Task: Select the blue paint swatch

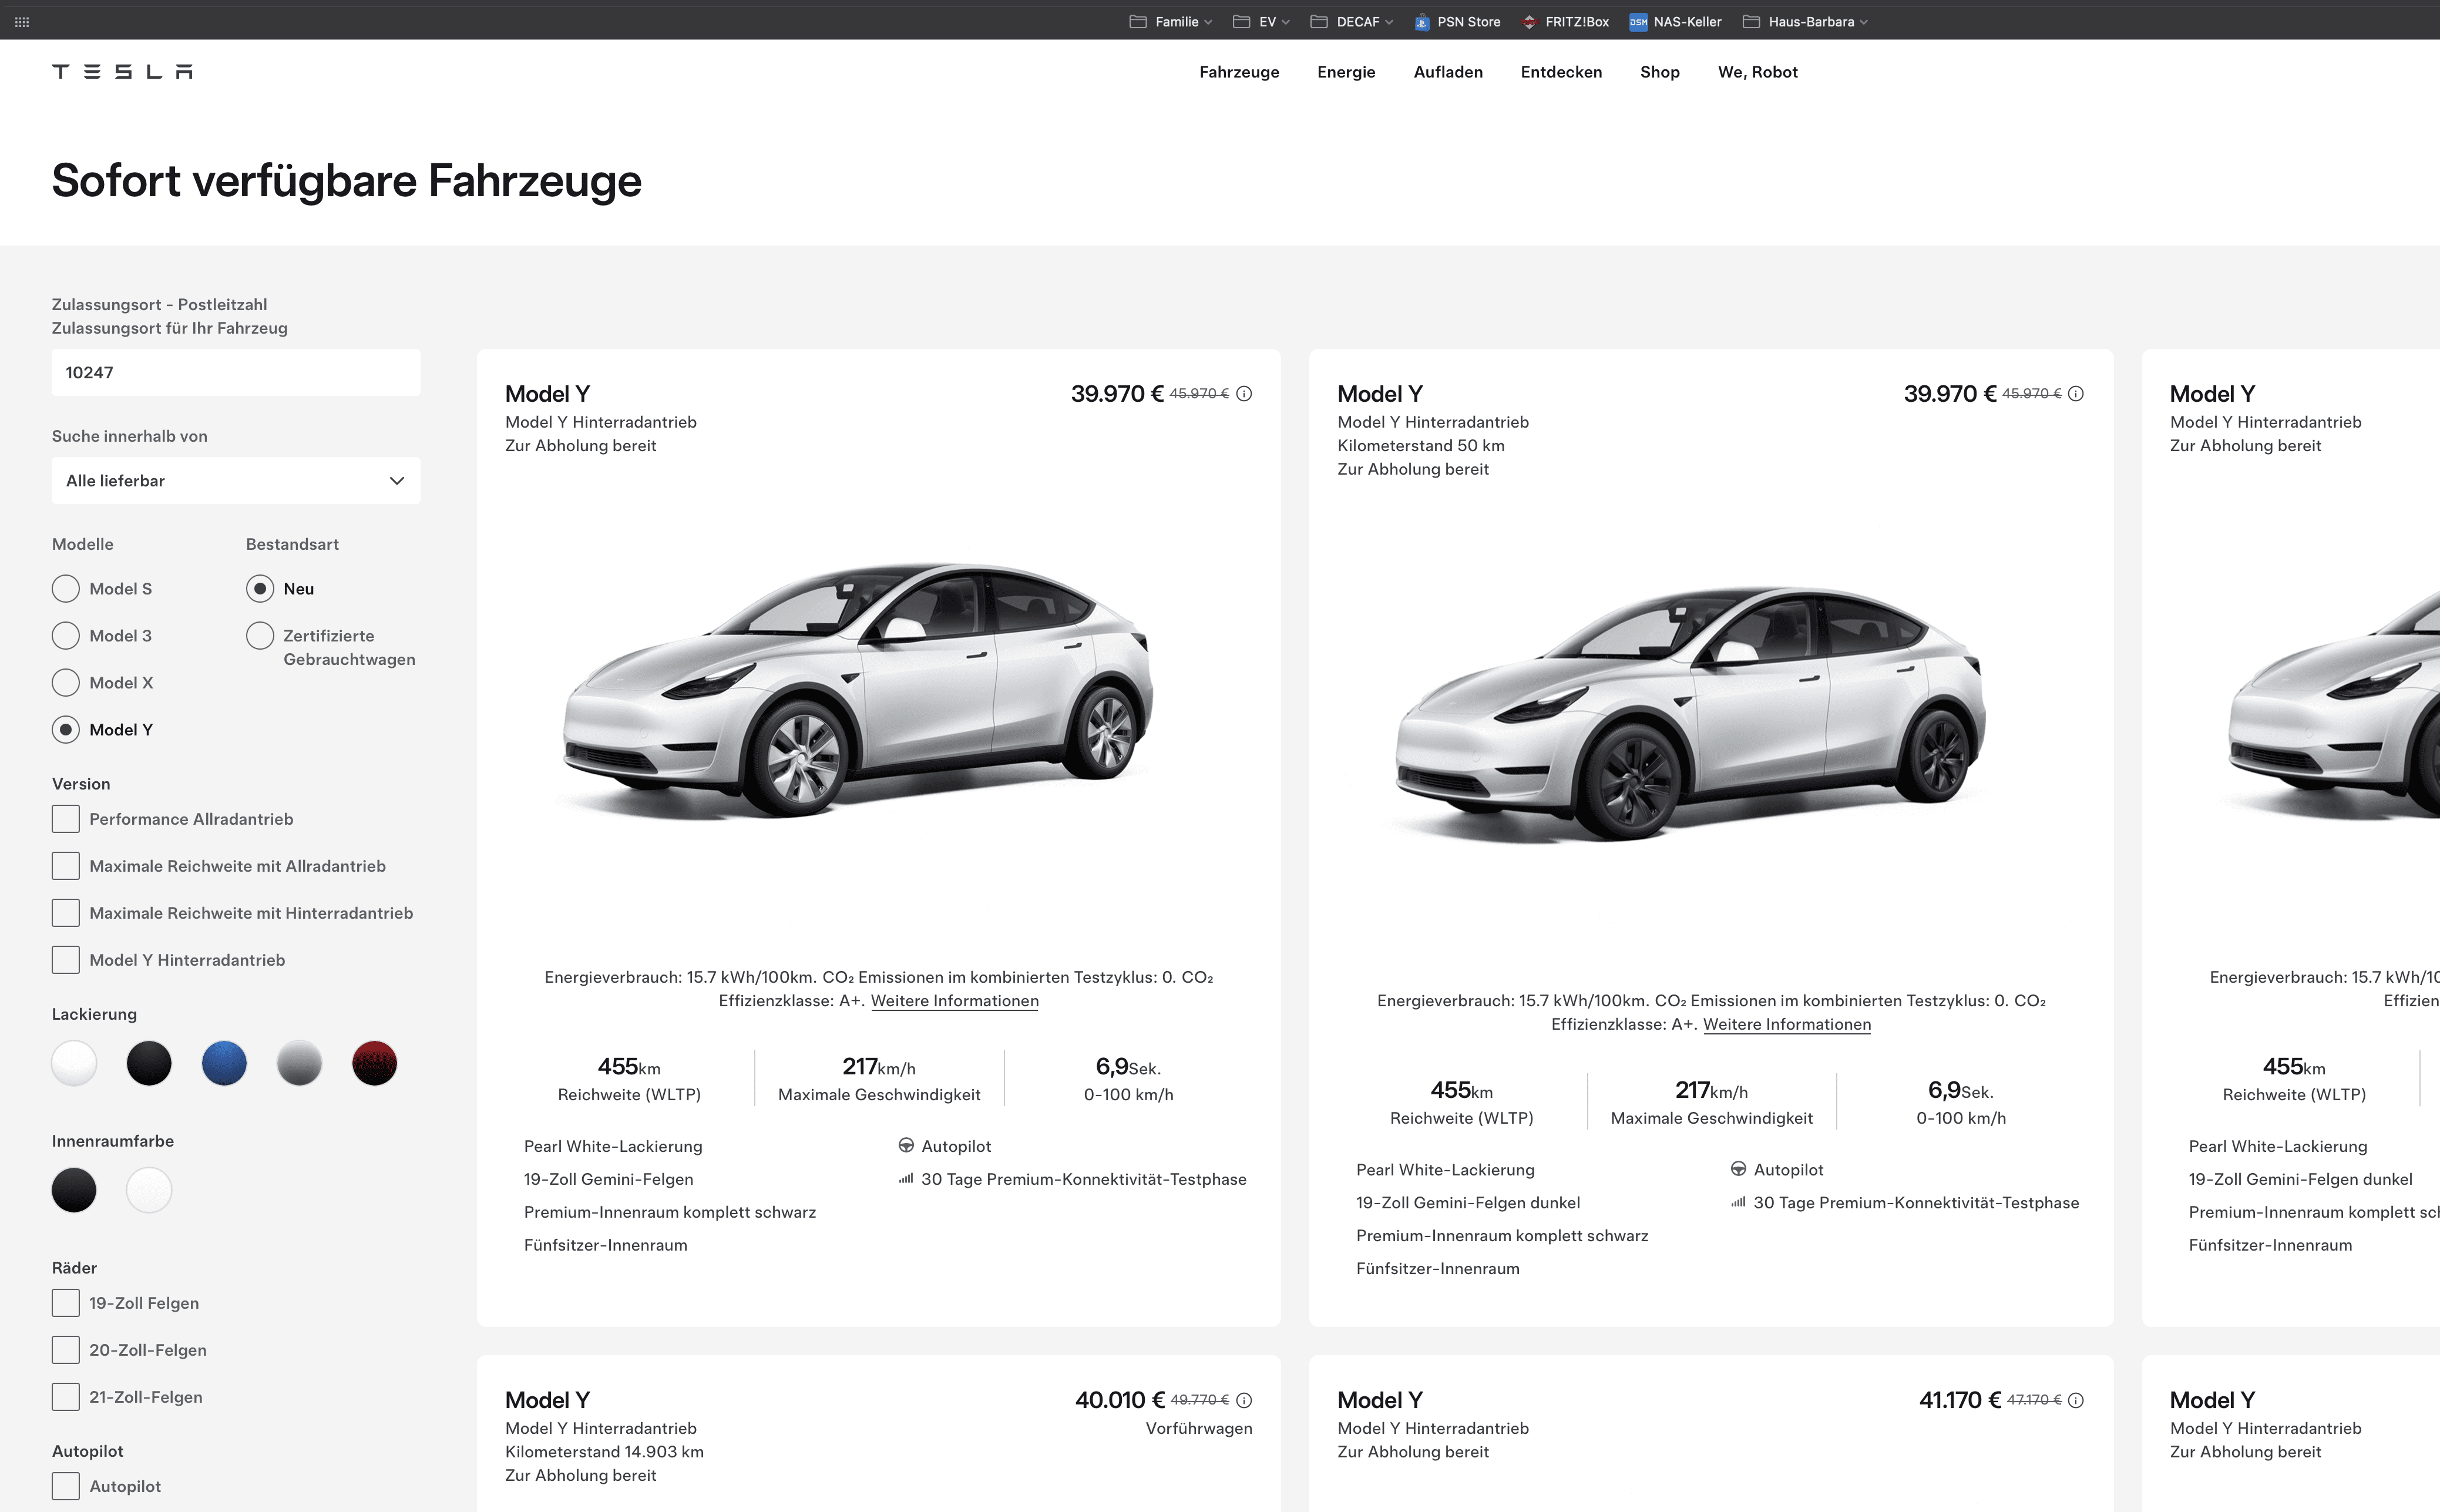Action: tap(224, 1063)
